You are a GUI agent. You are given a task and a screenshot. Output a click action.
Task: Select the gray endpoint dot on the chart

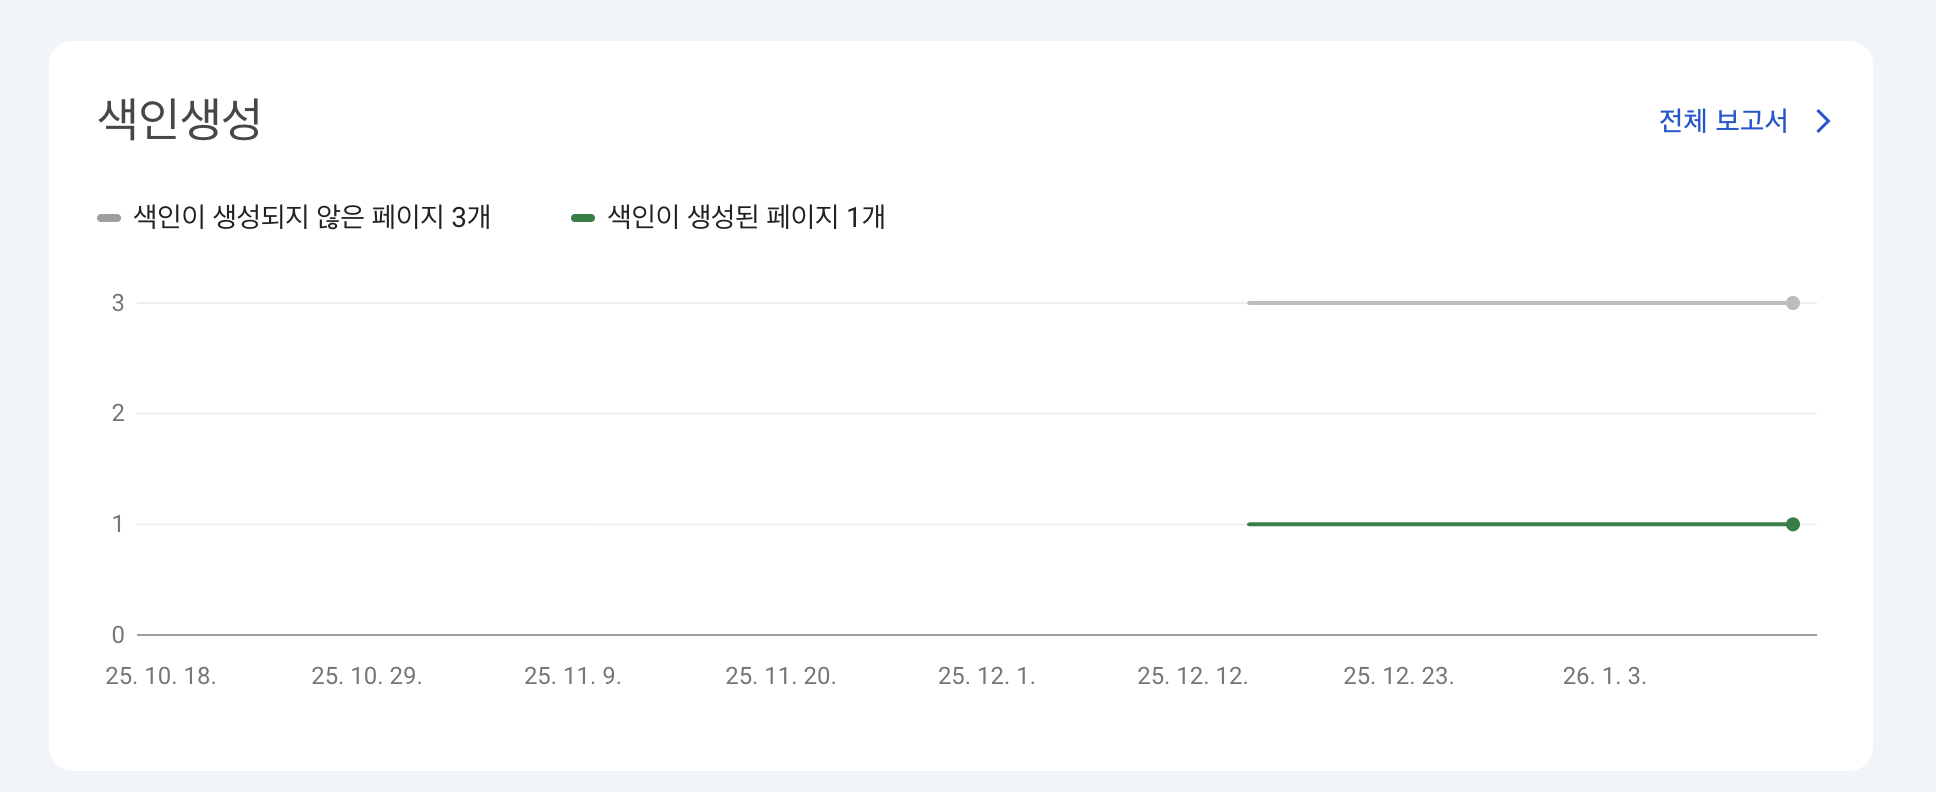[x=1793, y=302]
